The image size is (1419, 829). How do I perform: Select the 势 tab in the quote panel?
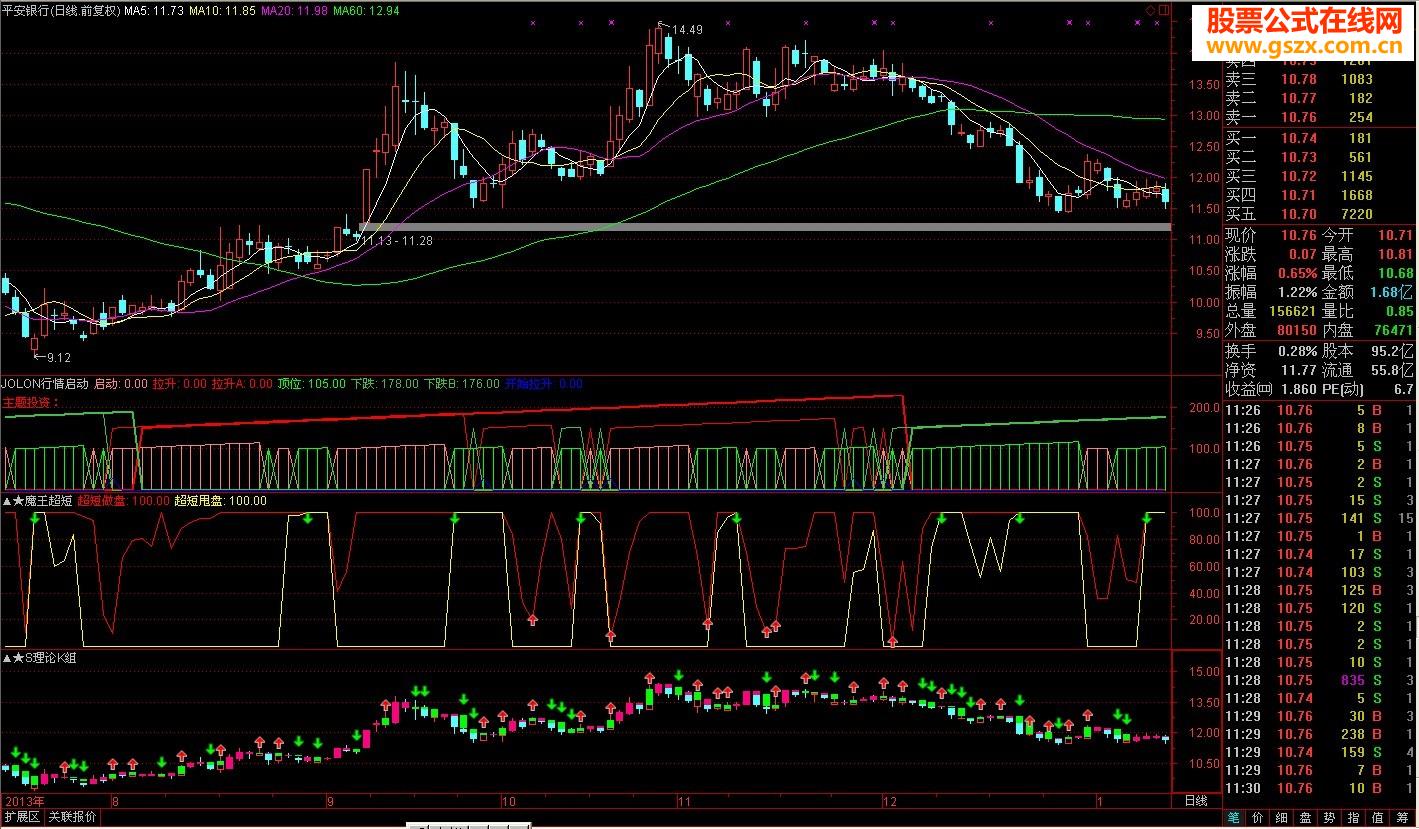[1330, 818]
